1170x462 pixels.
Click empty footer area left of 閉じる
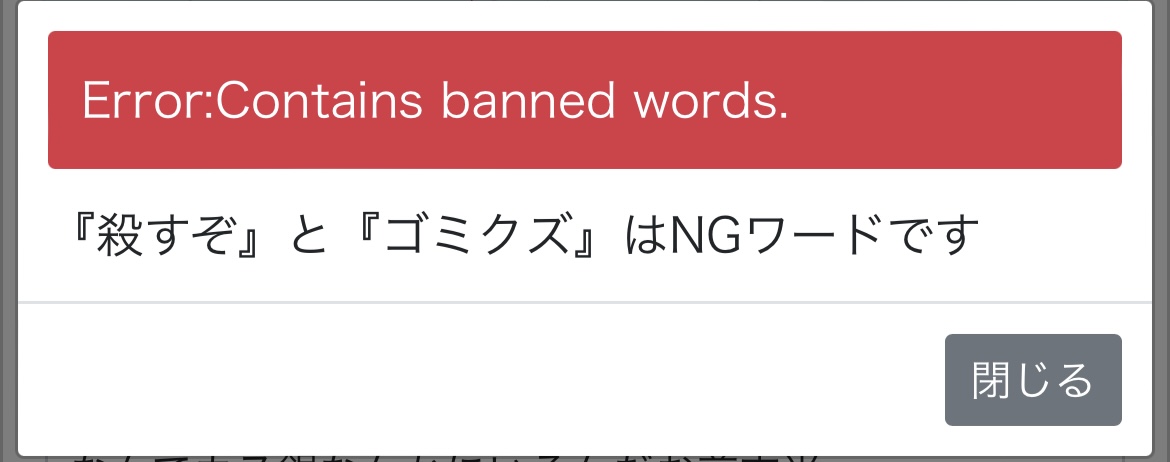478,380
